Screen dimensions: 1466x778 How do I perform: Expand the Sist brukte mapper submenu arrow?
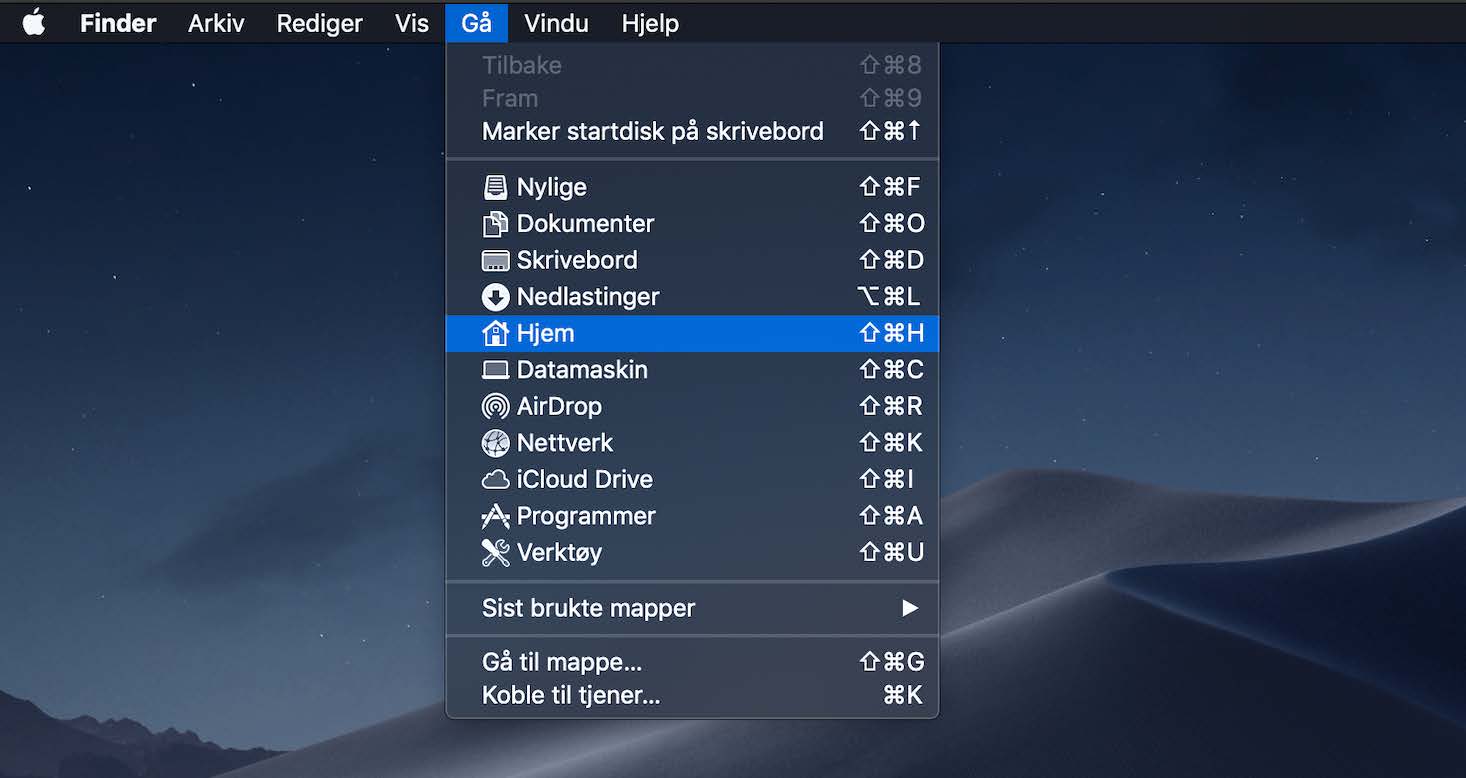pos(909,608)
